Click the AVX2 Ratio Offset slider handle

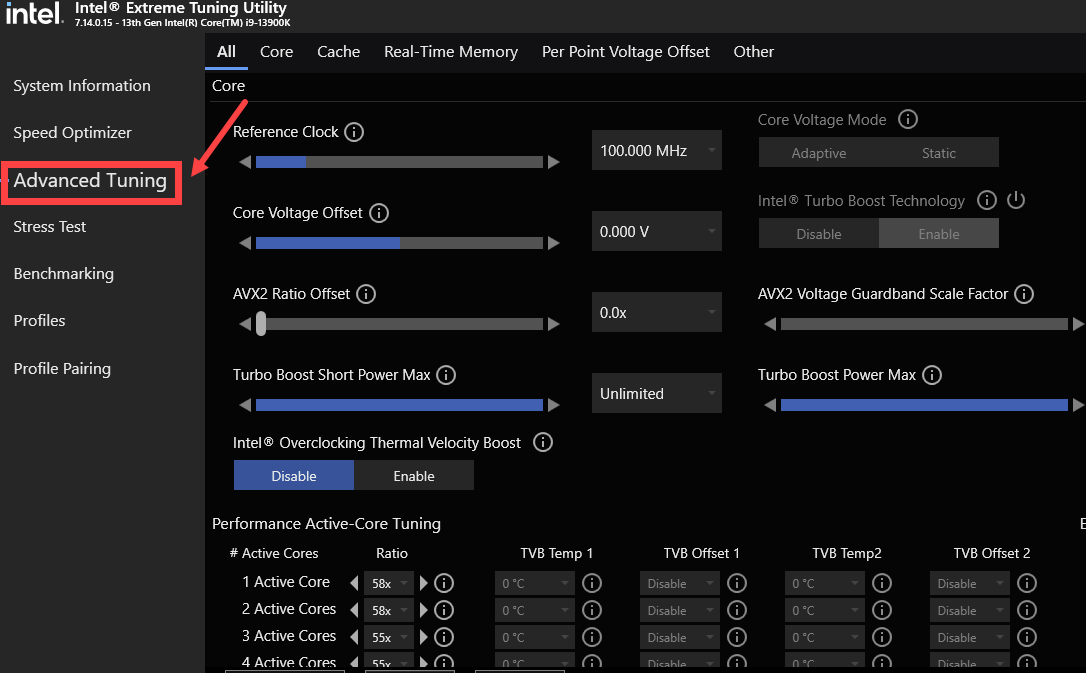261,324
